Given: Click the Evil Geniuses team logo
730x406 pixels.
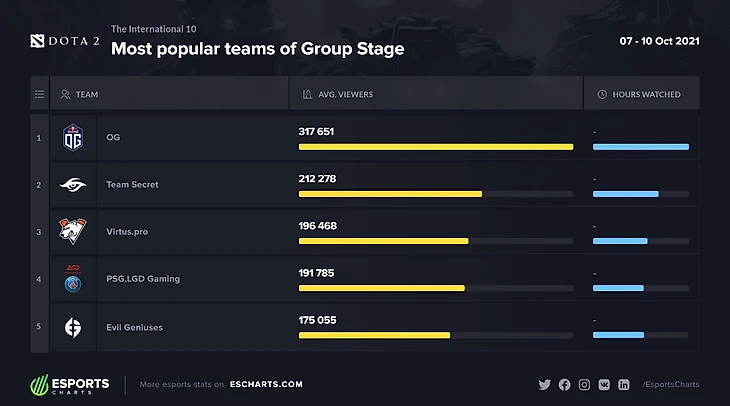Looking at the screenshot, I should click(x=73, y=327).
